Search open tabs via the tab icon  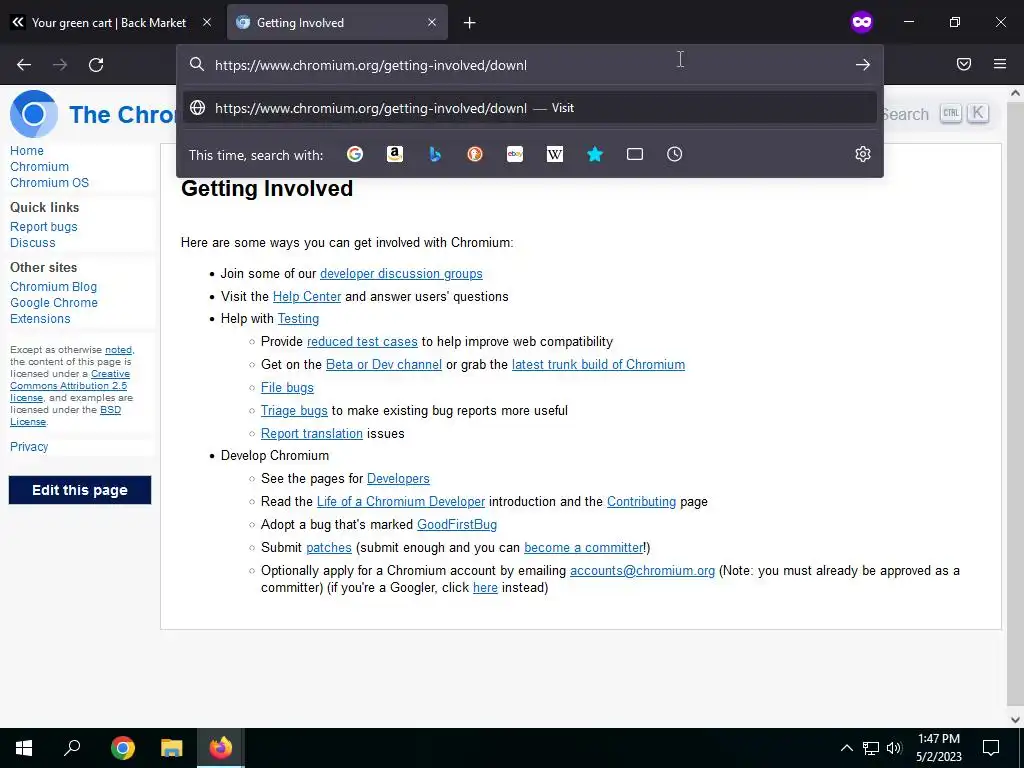(x=635, y=154)
